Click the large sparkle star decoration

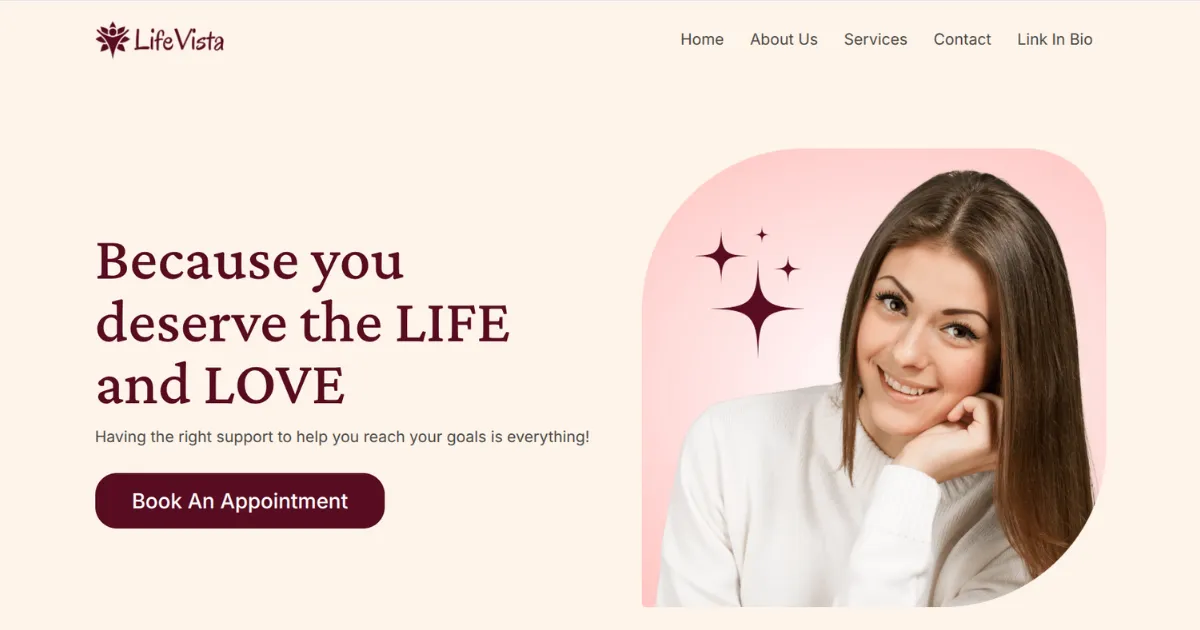[x=757, y=309]
